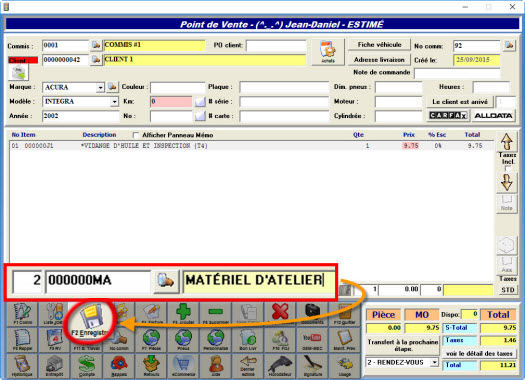Screen dimensions: 525x380
Task: Open the eCommerce shopping cart icon
Action: tap(183, 366)
